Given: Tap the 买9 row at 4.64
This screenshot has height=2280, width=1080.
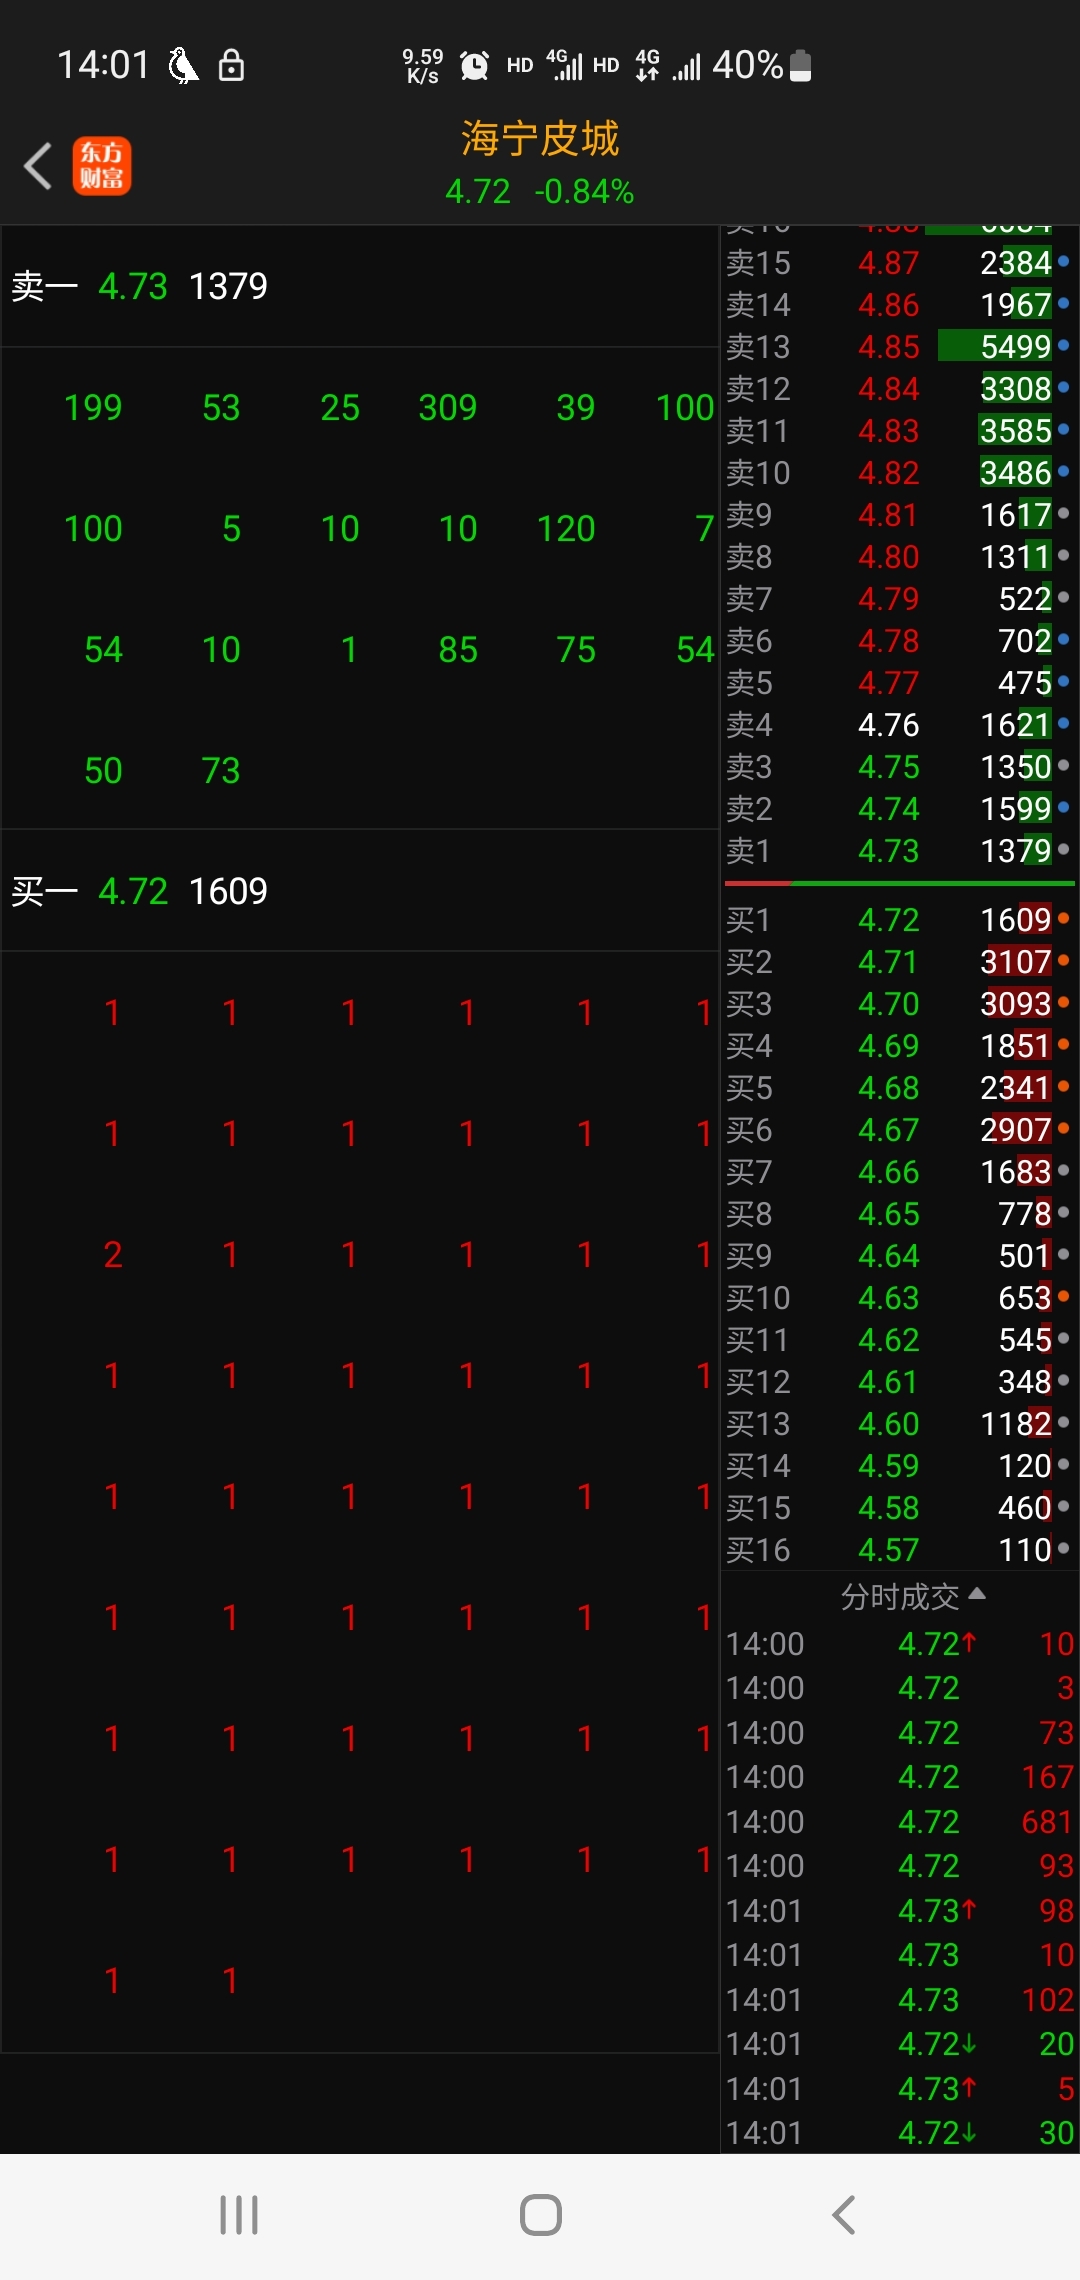Looking at the screenshot, I should [x=898, y=1256].
